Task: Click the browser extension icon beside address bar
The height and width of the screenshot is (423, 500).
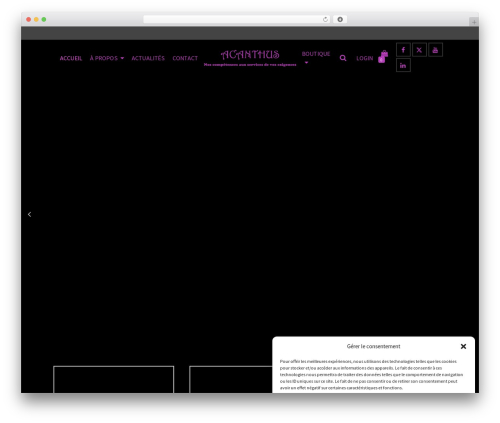Action: pyautogui.click(x=340, y=19)
